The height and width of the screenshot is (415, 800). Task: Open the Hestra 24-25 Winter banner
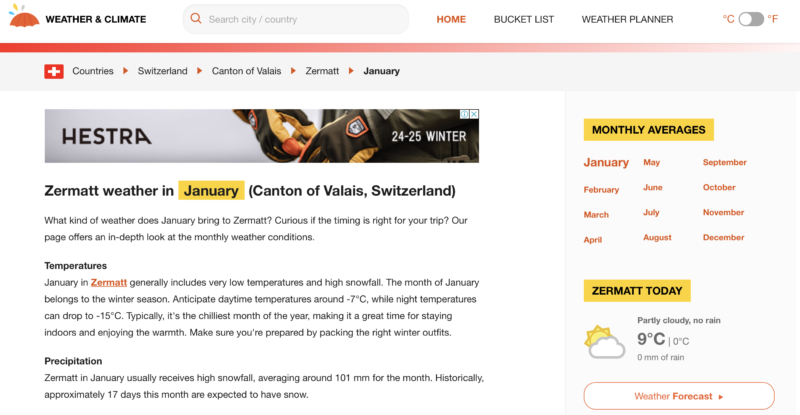[x=262, y=136]
